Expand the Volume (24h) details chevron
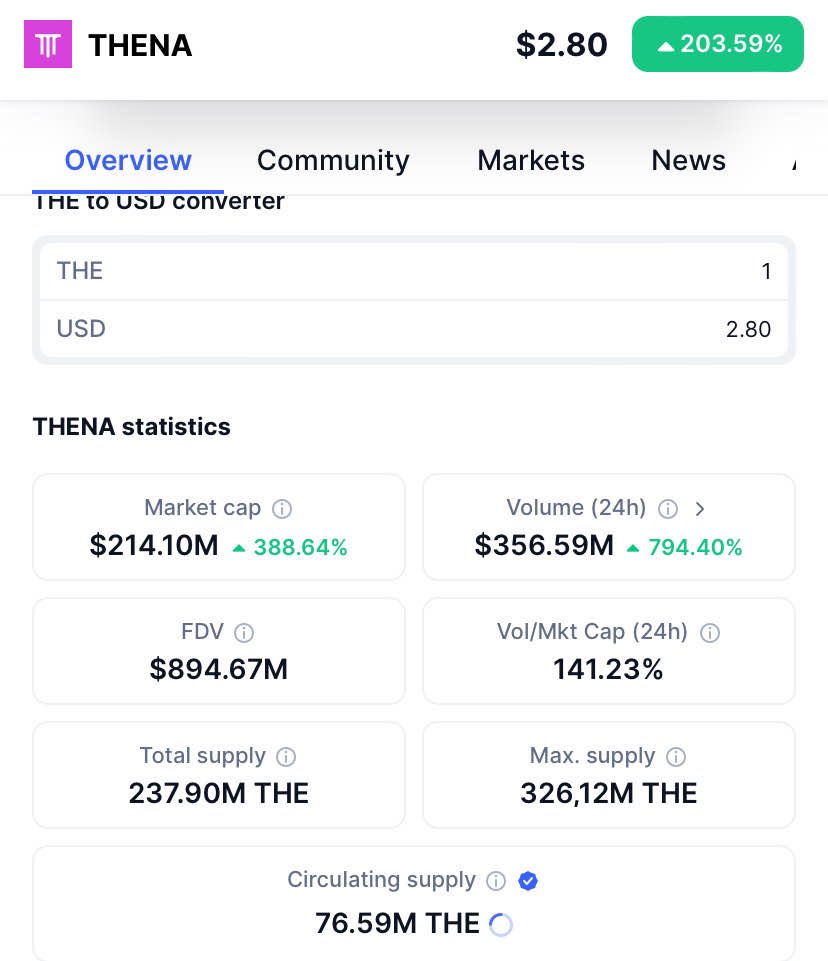The width and height of the screenshot is (828, 961). coord(700,509)
